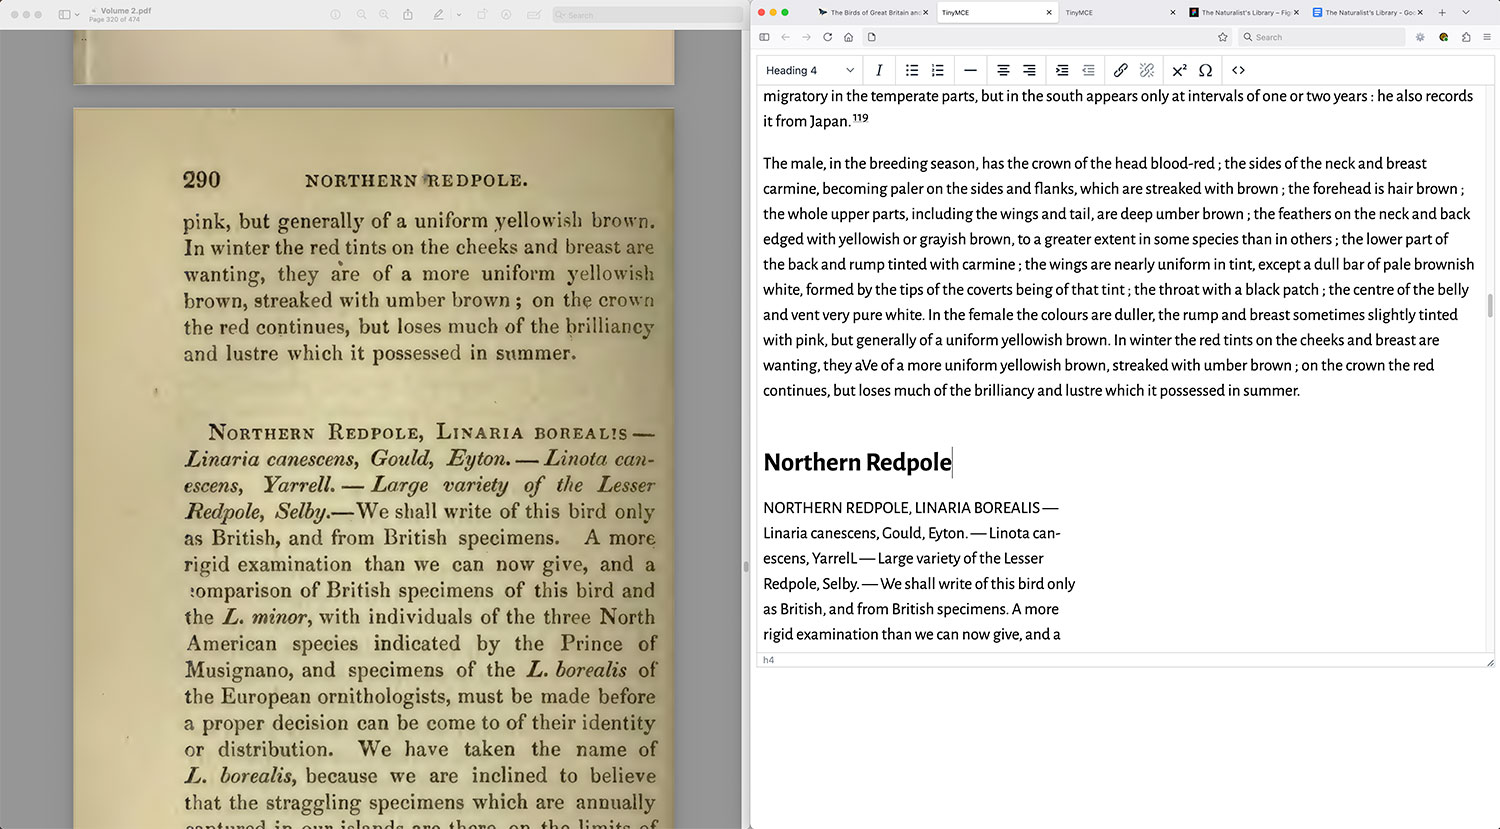Zoom out of the PDF in Preview

[x=361, y=15]
